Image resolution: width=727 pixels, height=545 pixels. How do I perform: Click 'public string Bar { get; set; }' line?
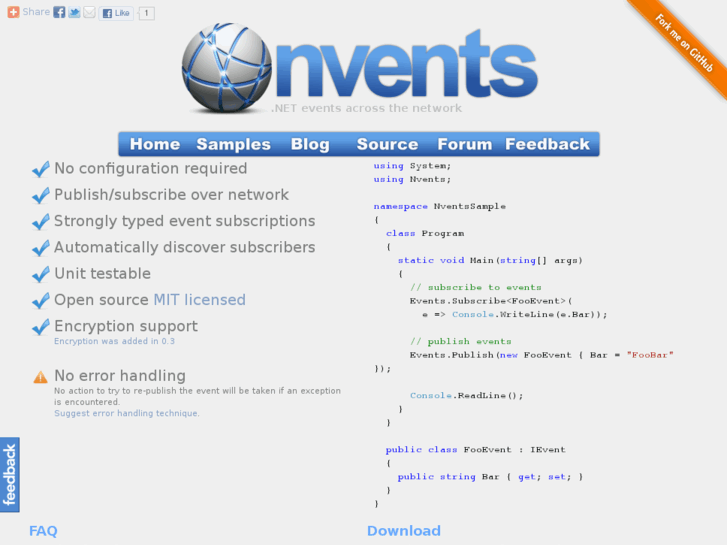click(490, 477)
